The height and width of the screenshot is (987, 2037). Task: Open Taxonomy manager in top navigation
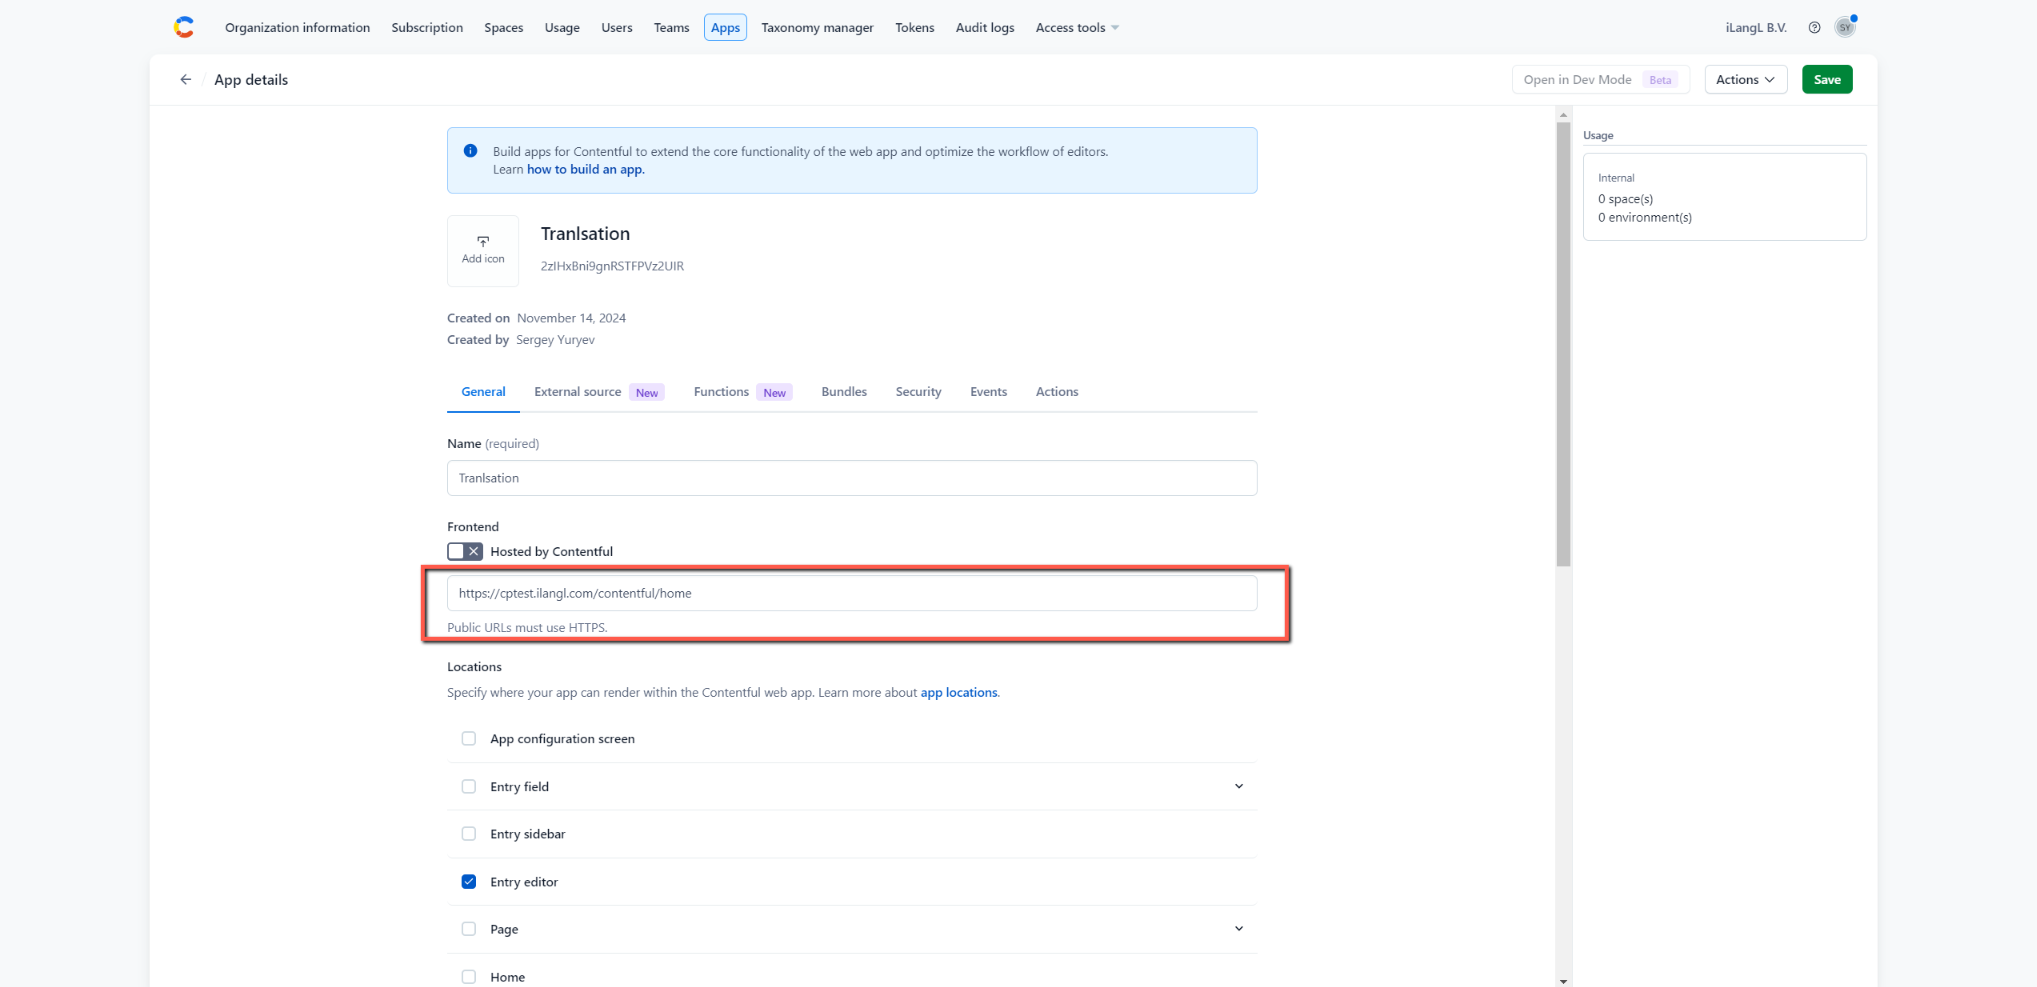[817, 28]
